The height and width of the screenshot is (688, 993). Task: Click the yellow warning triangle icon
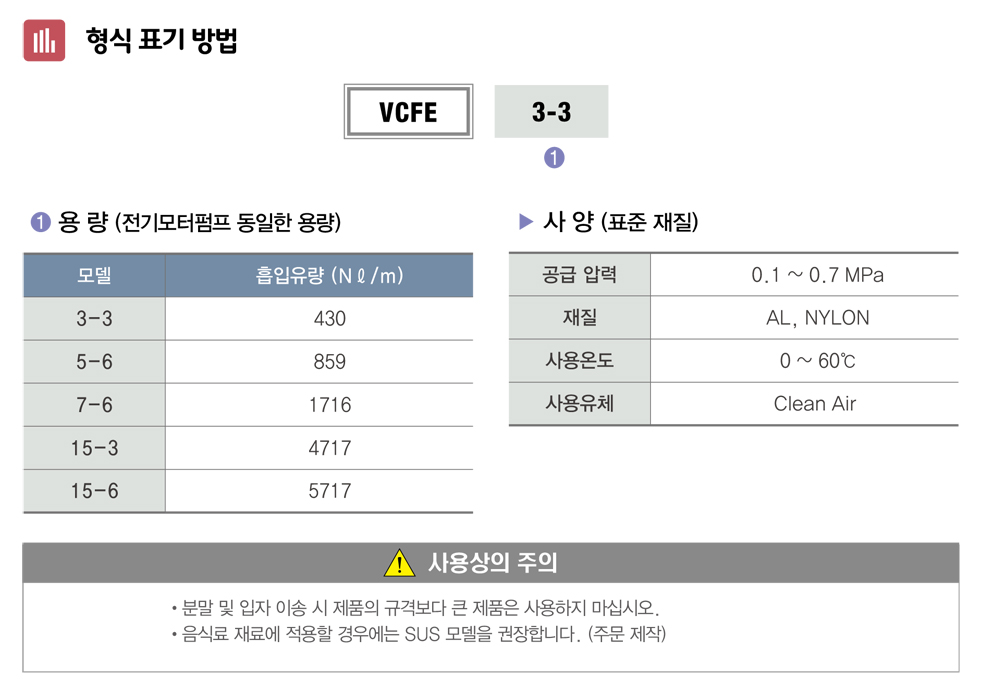pos(399,564)
